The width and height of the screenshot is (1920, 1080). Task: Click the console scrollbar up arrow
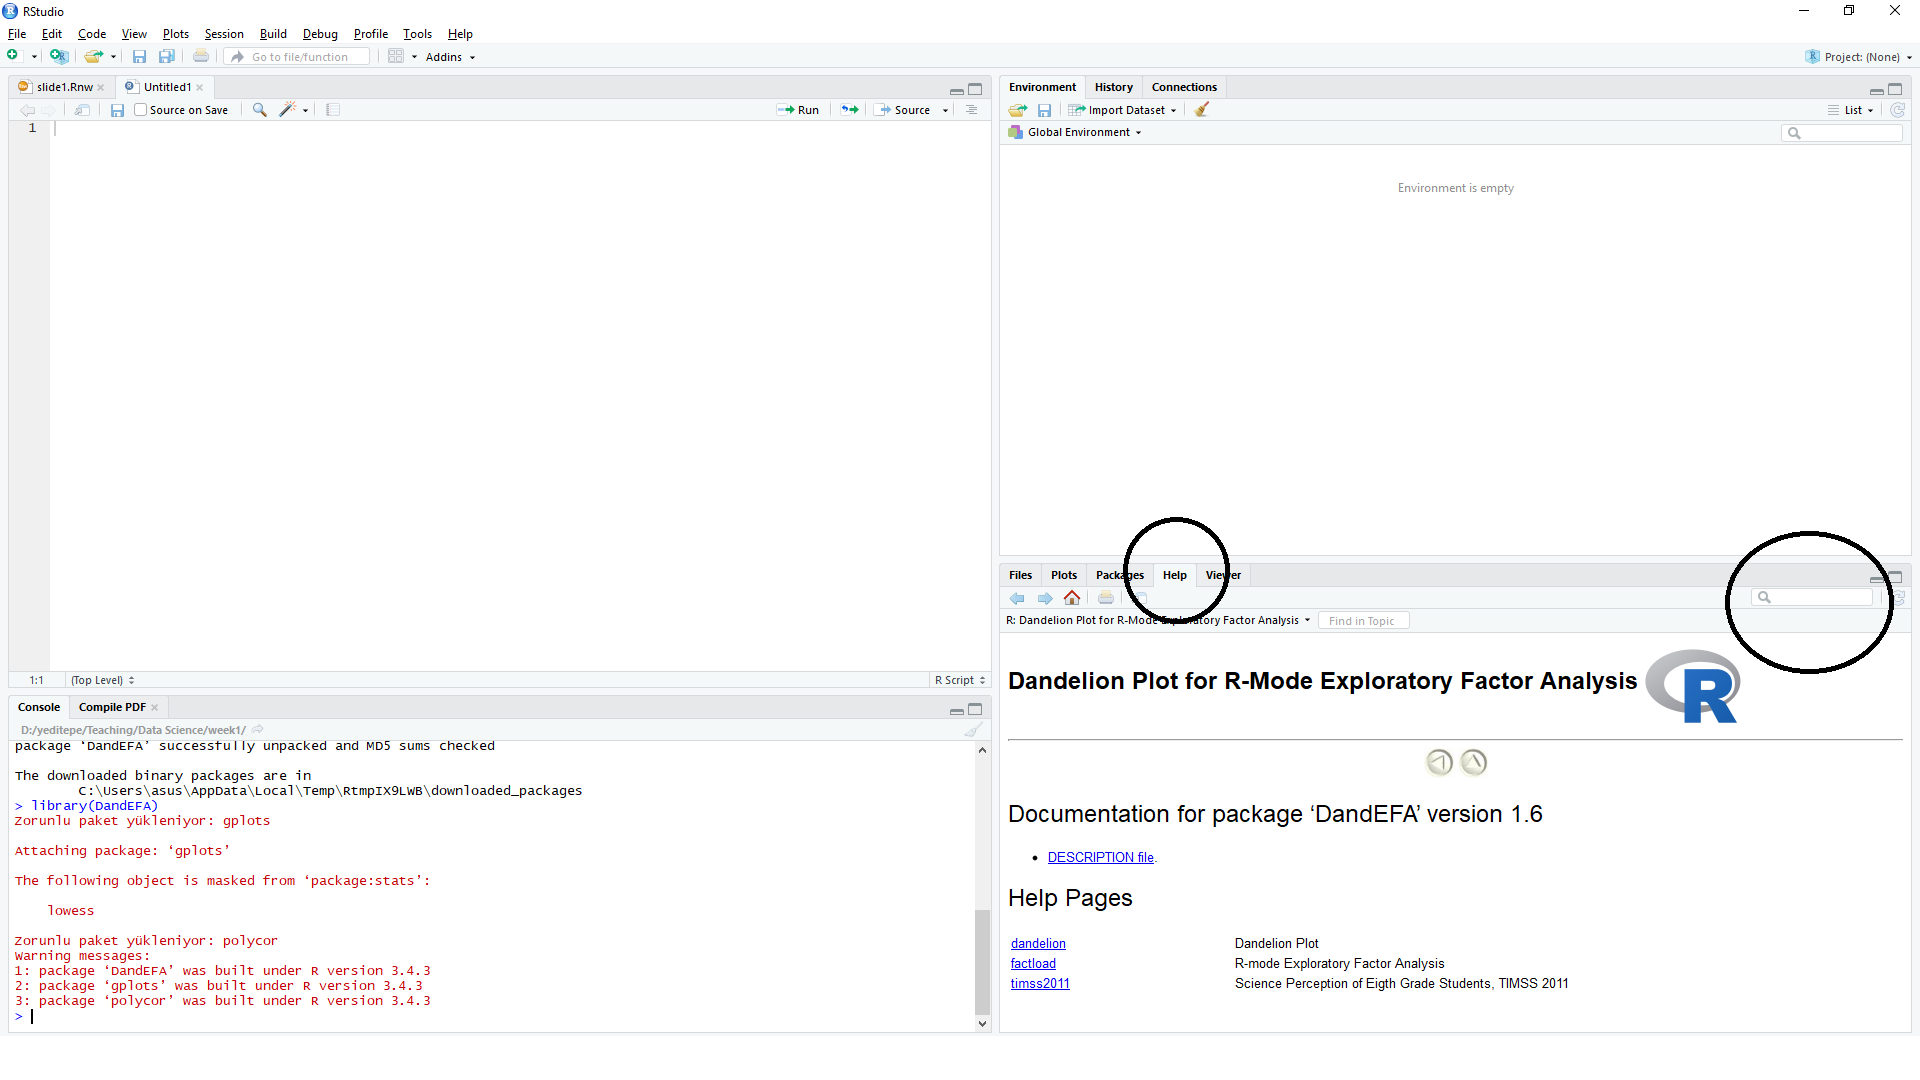click(x=982, y=750)
